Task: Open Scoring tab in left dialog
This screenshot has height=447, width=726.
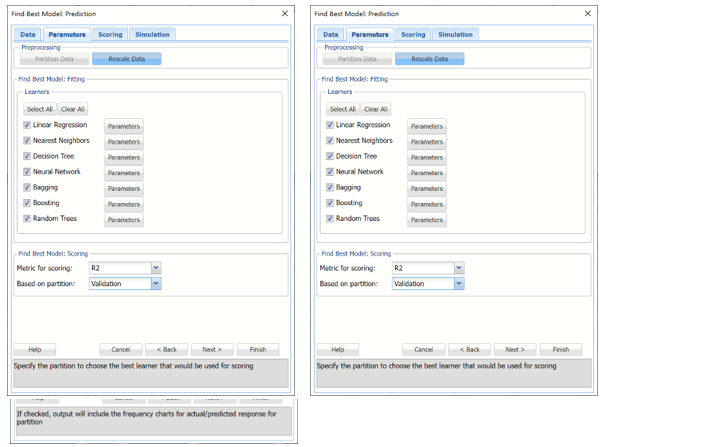Action: (110, 34)
